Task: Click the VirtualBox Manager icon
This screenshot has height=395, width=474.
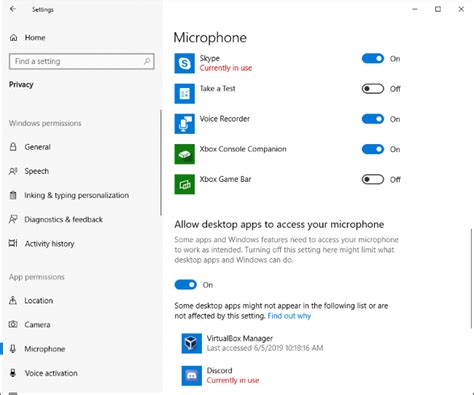Action: 192,343
